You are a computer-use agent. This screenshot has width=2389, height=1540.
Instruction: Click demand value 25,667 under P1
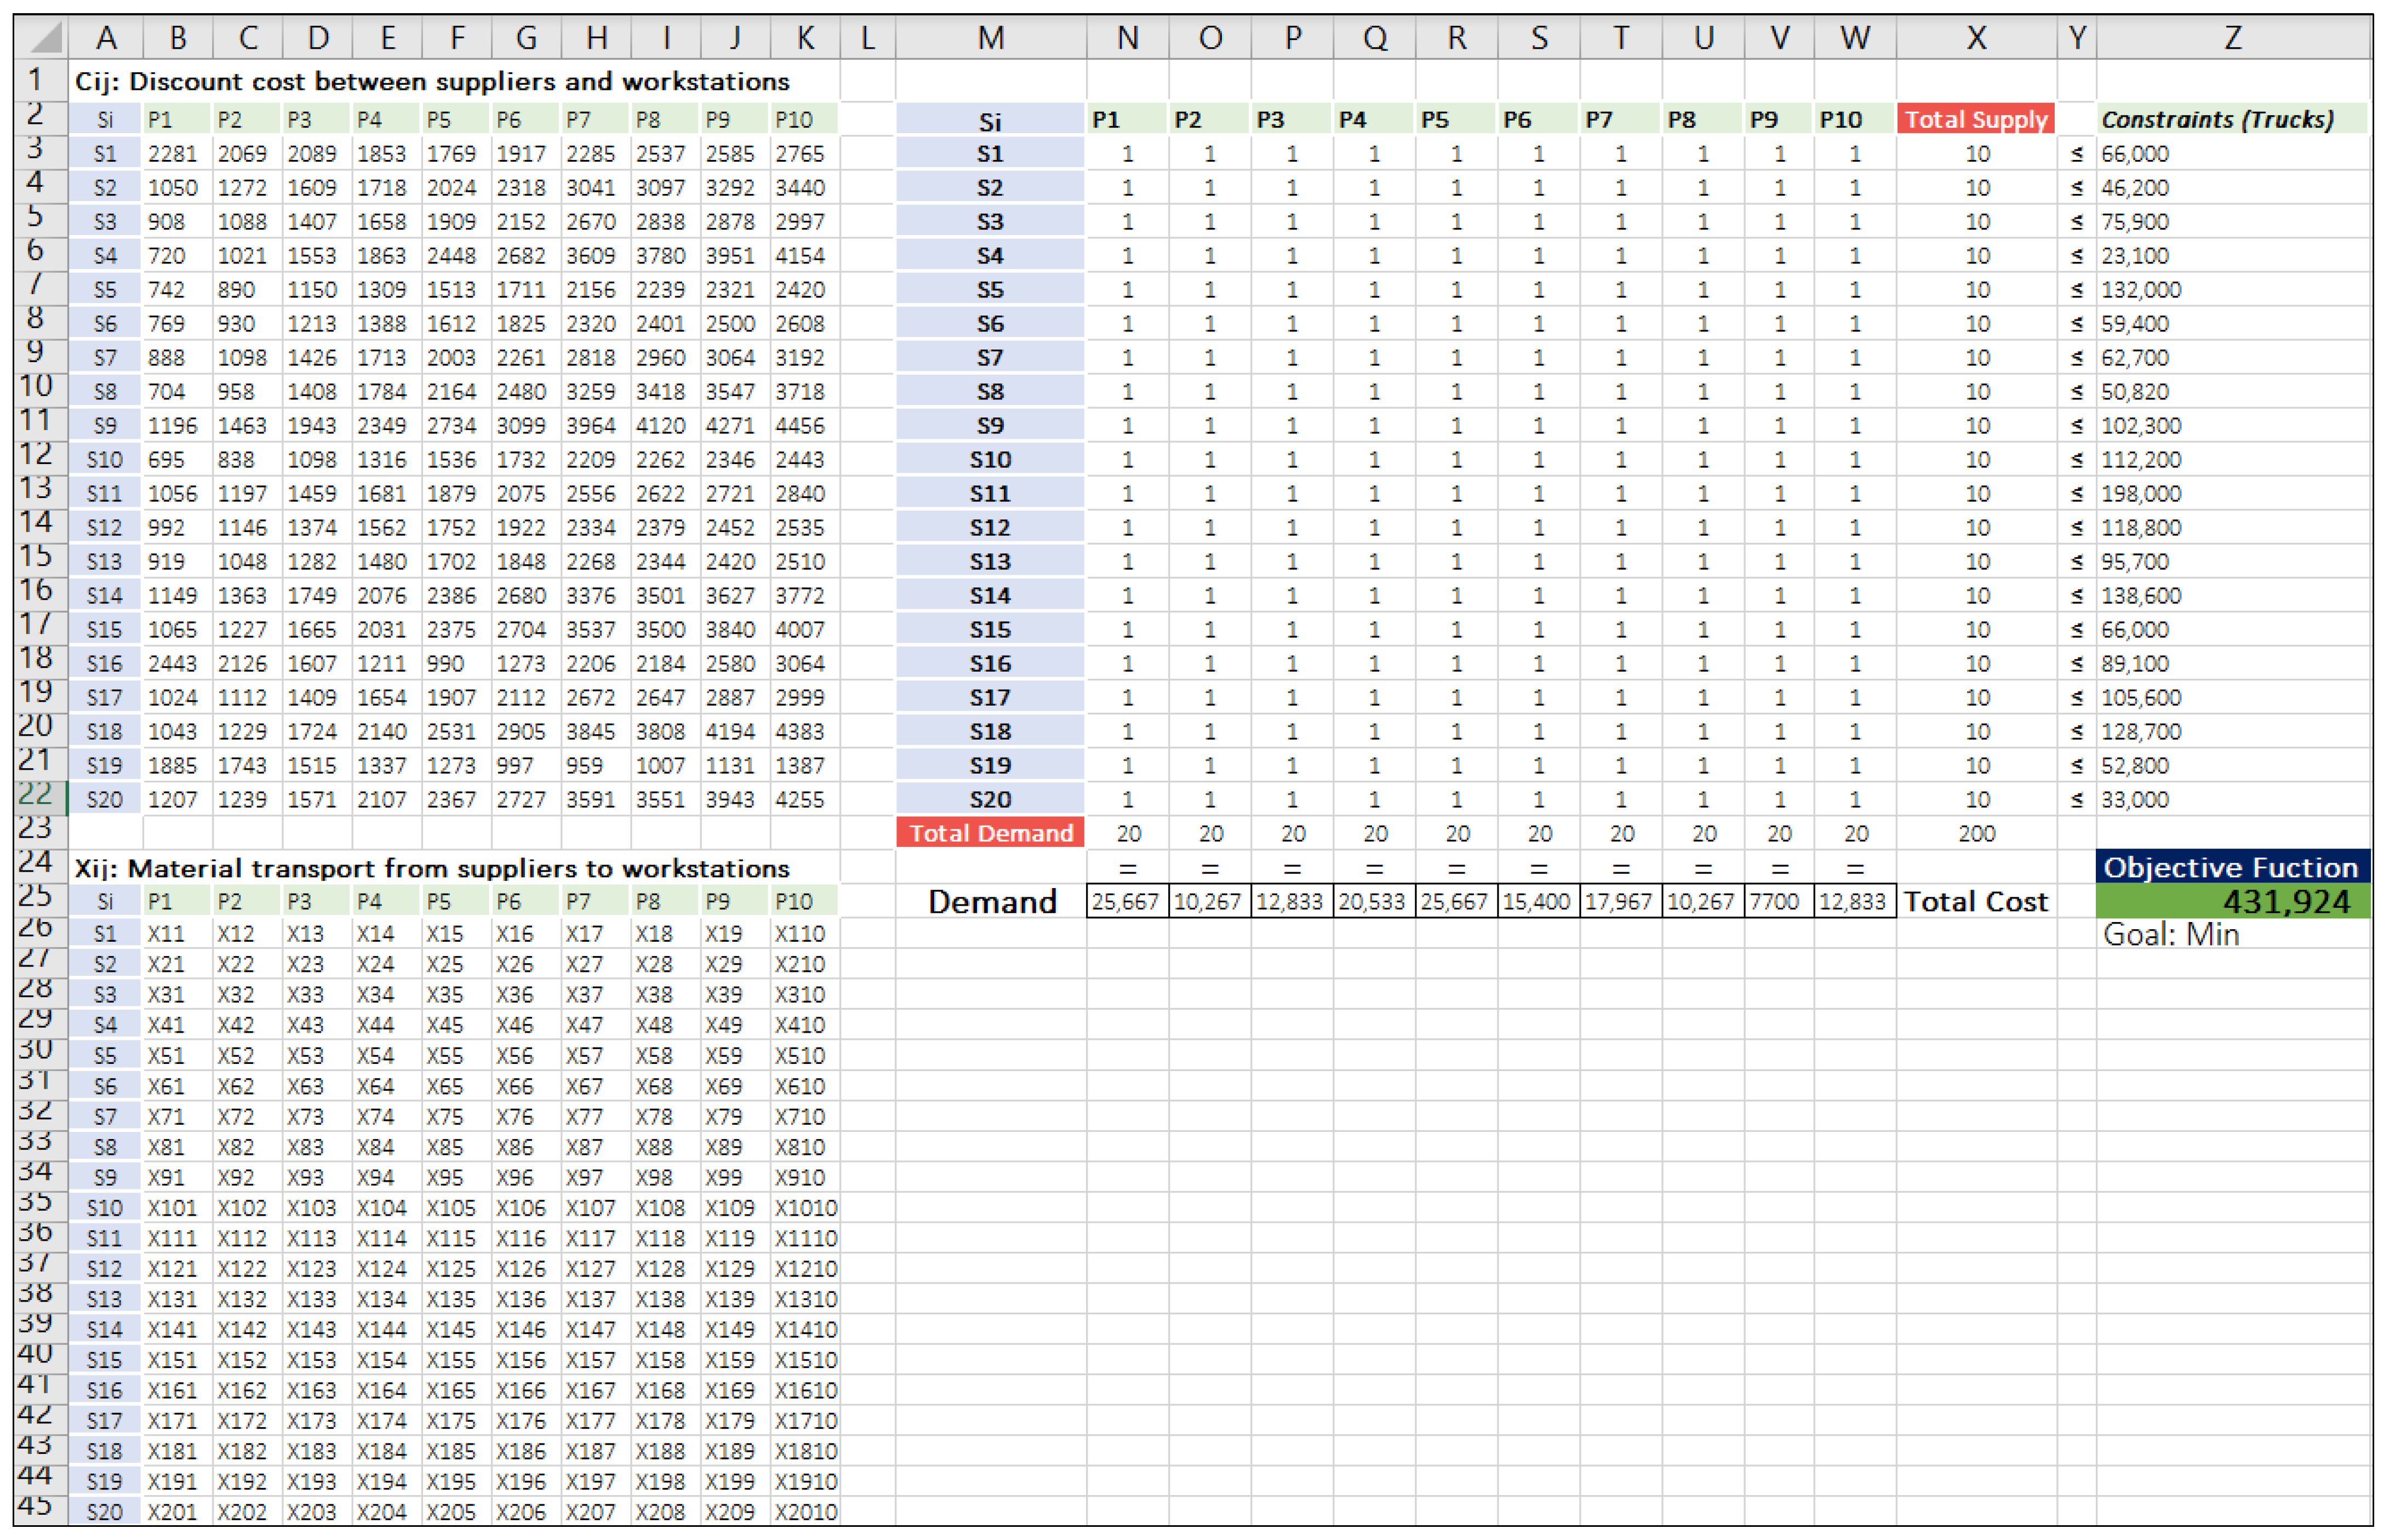pyautogui.click(x=1126, y=902)
